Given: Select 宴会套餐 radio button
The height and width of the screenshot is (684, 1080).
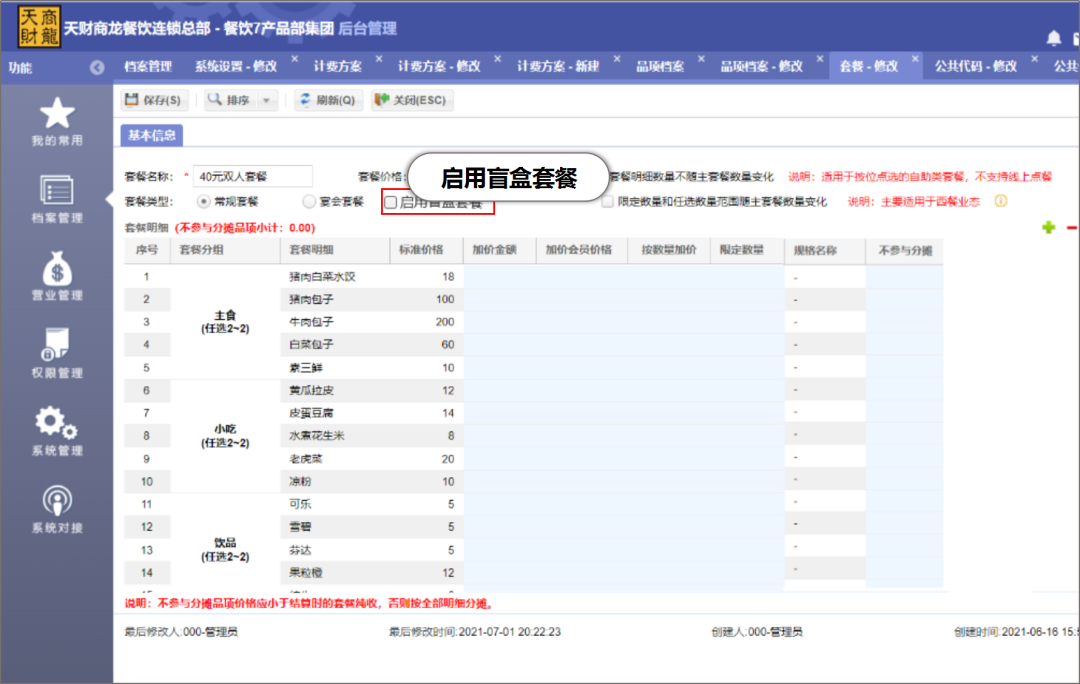Looking at the screenshot, I should pyautogui.click(x=309, y=202).
